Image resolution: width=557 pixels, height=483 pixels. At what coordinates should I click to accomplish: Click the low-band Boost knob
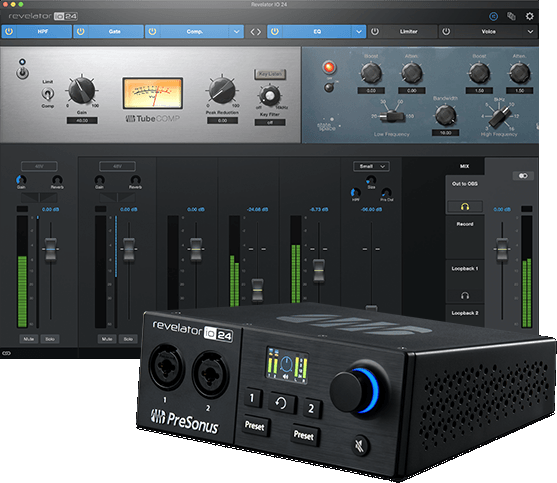[371, 73]
